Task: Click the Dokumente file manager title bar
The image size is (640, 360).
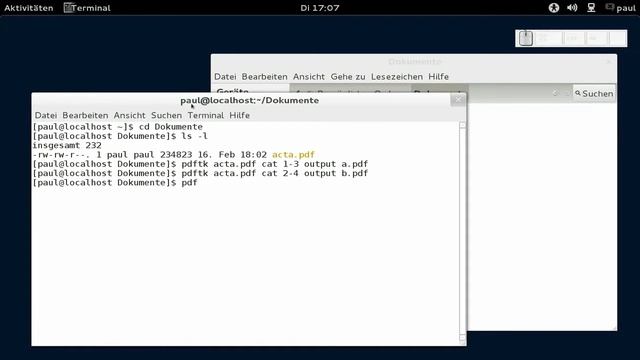Action: coord(414,62)
